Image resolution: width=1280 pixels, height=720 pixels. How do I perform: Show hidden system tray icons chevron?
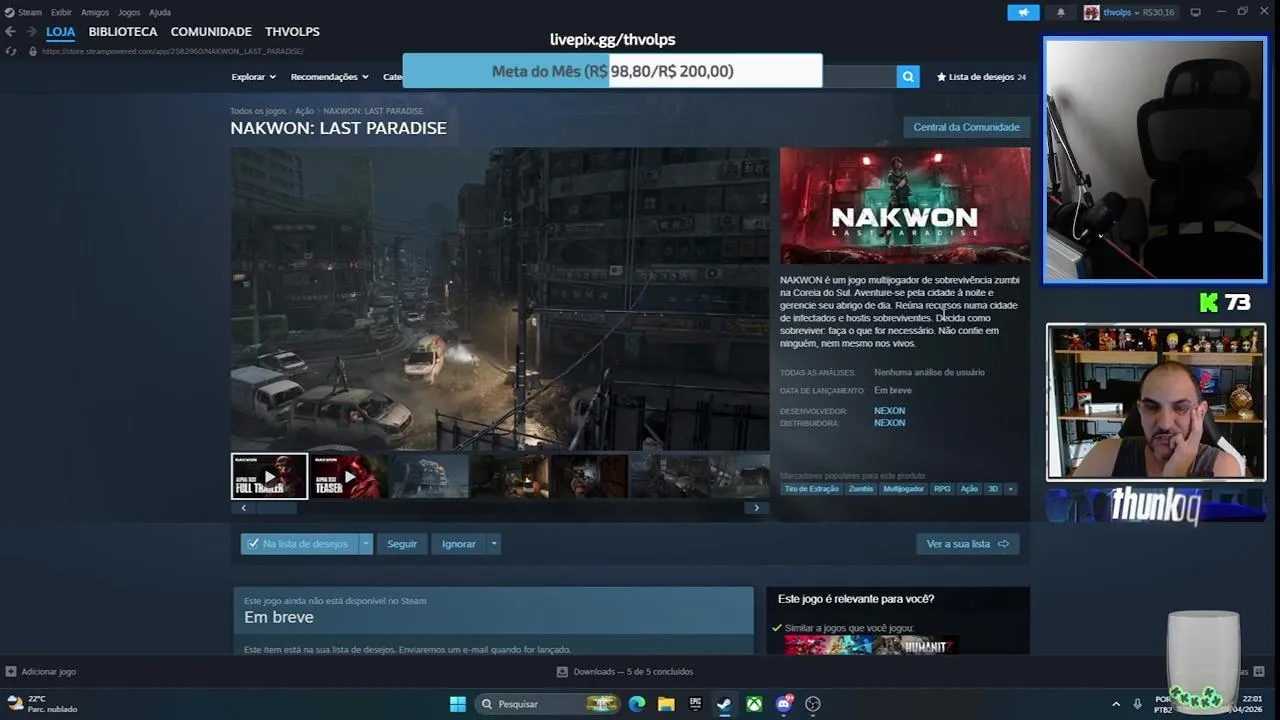point(1116,704)
